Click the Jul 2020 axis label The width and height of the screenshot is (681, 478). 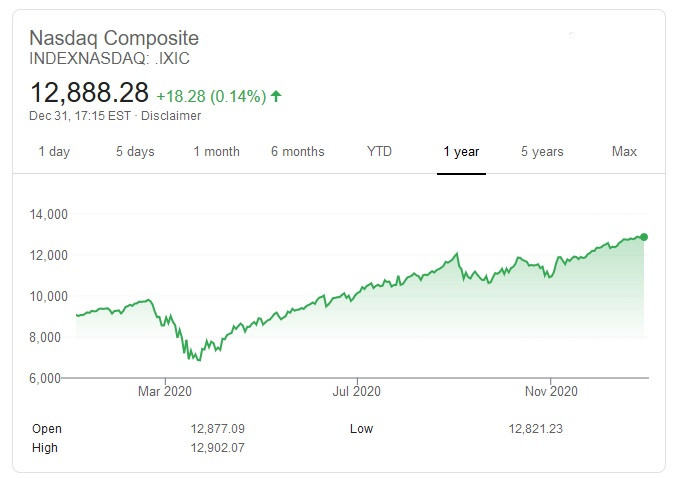coord(357,391)
